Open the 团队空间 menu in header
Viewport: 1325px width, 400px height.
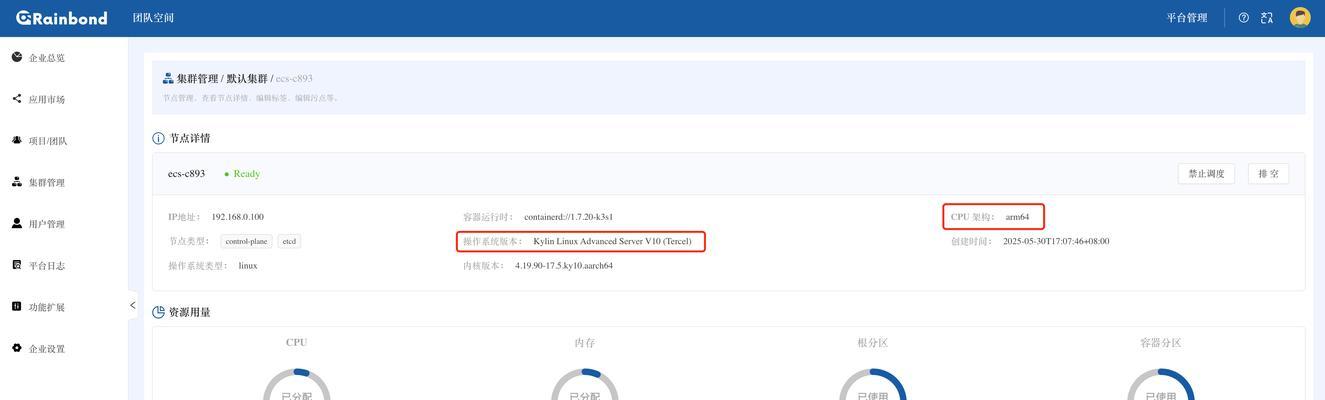(153, 18)
